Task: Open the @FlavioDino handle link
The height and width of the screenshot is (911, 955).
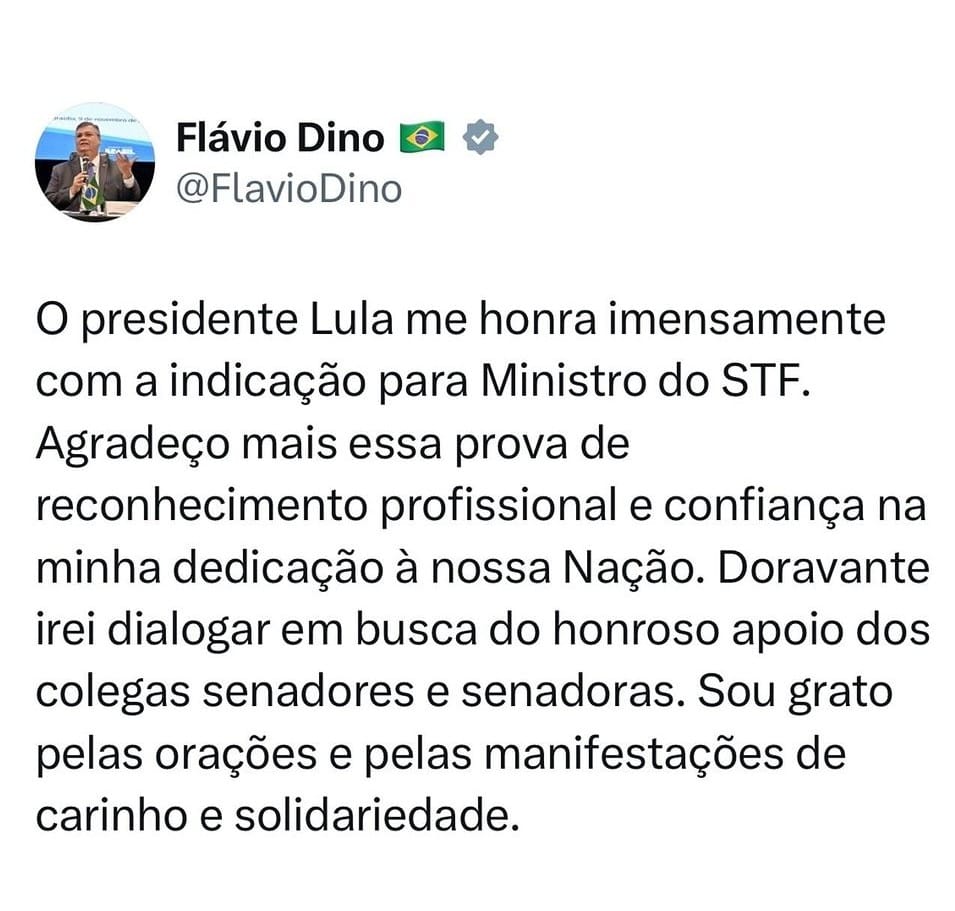Action: point(289,189)
